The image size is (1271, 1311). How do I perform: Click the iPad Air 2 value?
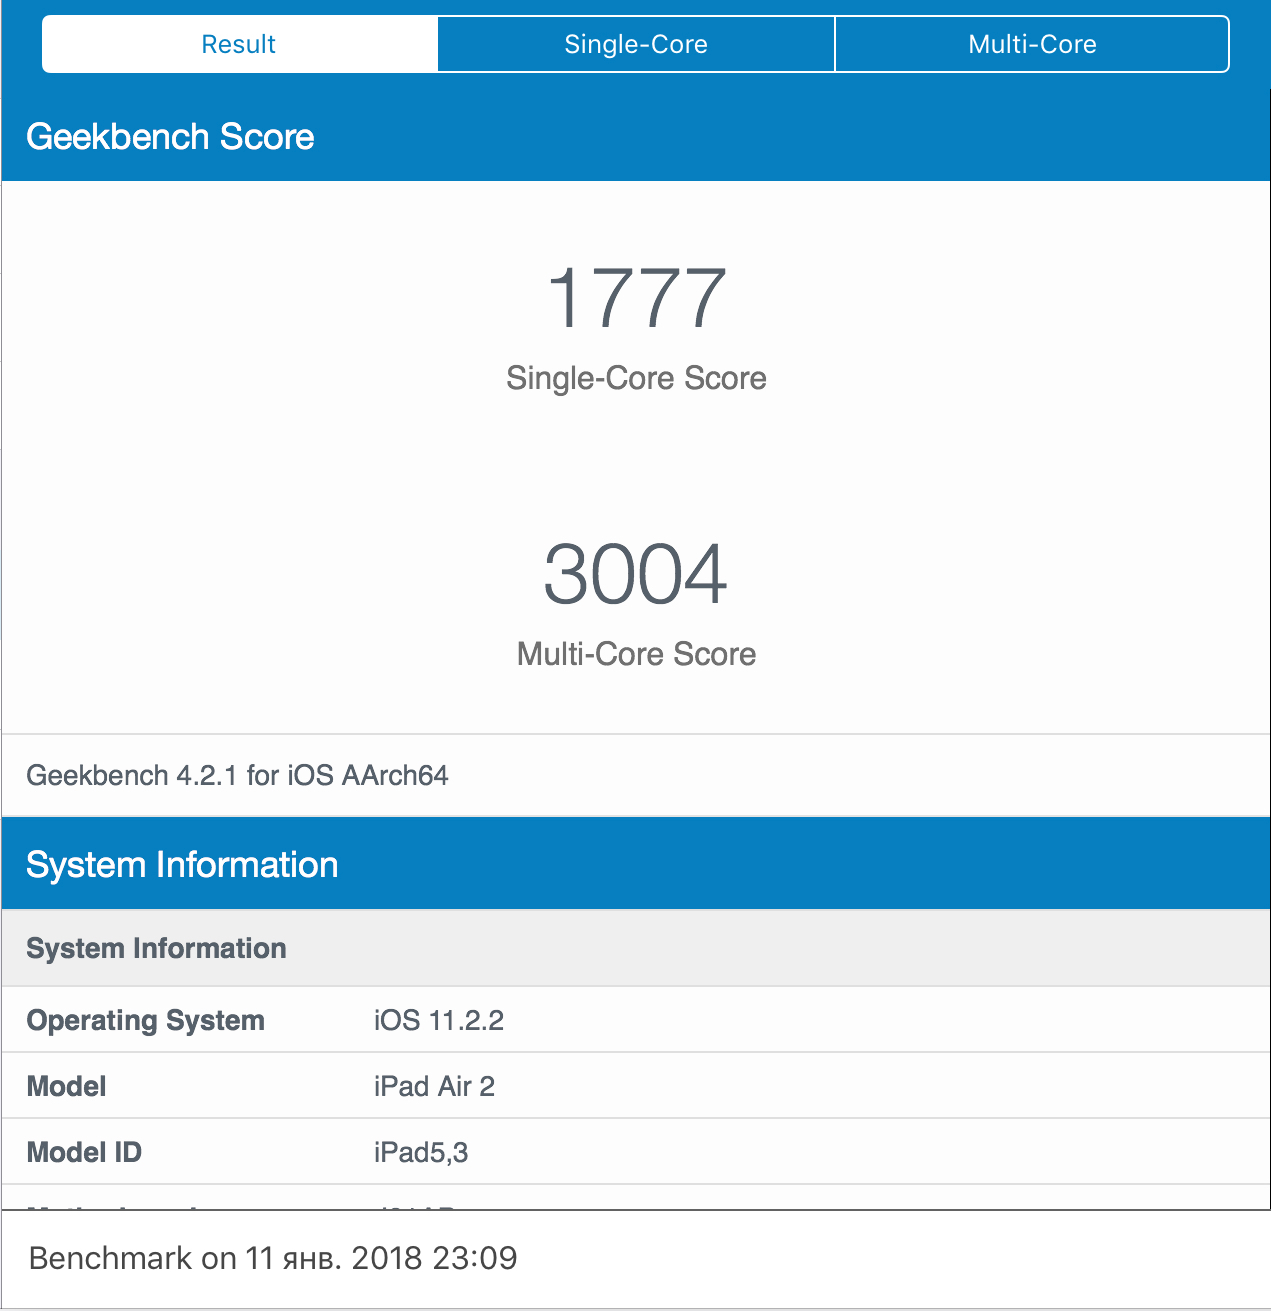pyautogui.click(x=434, y=1086)
